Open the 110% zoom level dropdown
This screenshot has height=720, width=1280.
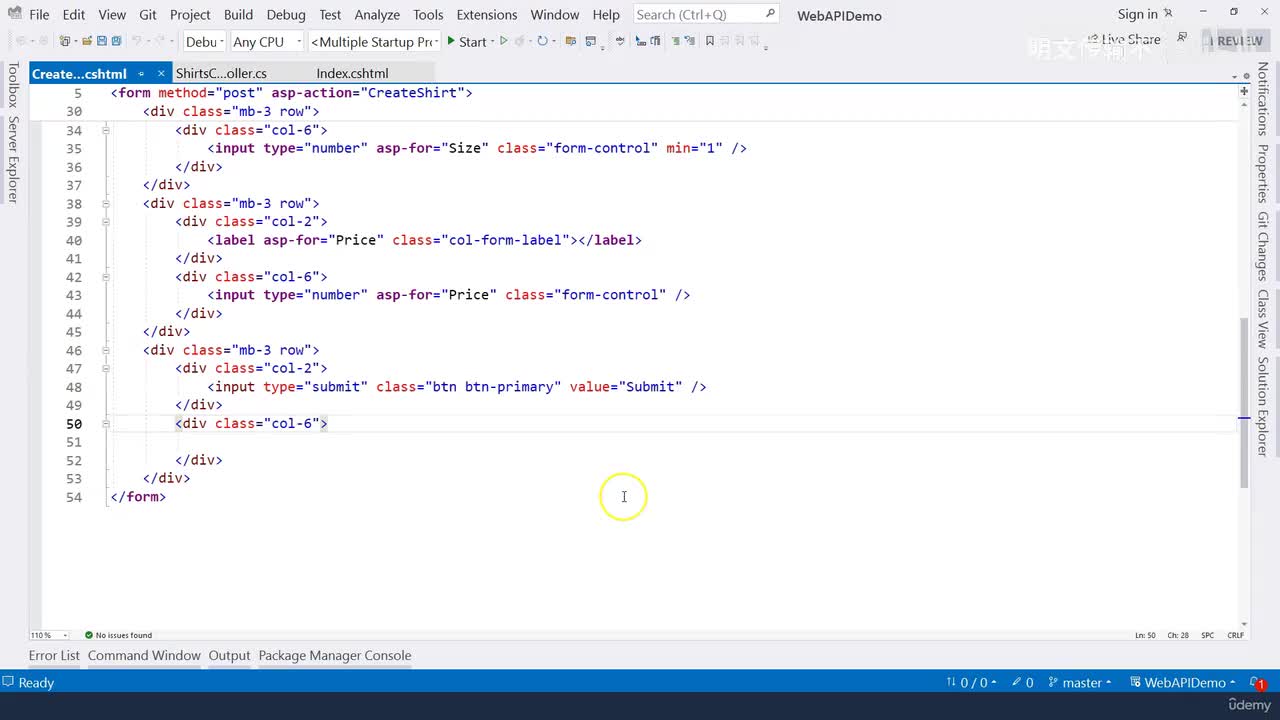49,635
